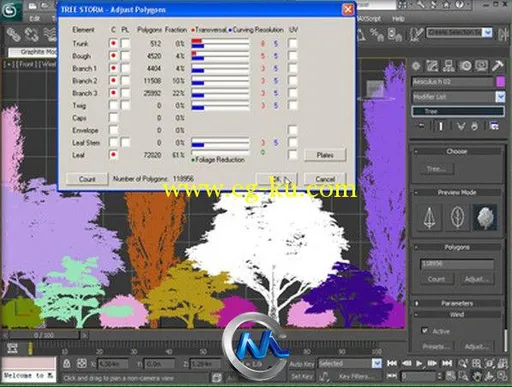Open the Selected key filter dropdown

tap(377, 363)
